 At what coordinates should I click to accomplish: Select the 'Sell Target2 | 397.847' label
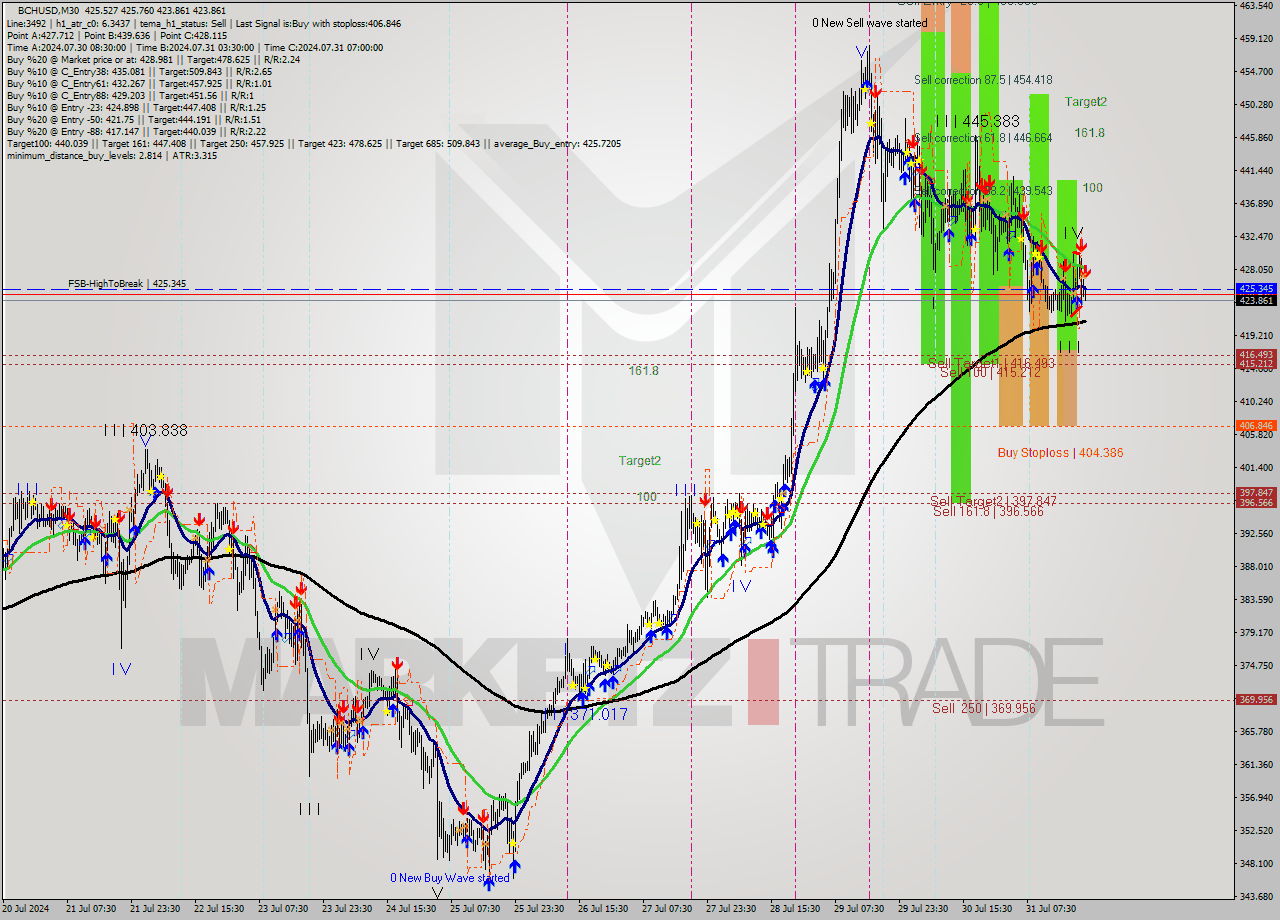click(993, 501)
